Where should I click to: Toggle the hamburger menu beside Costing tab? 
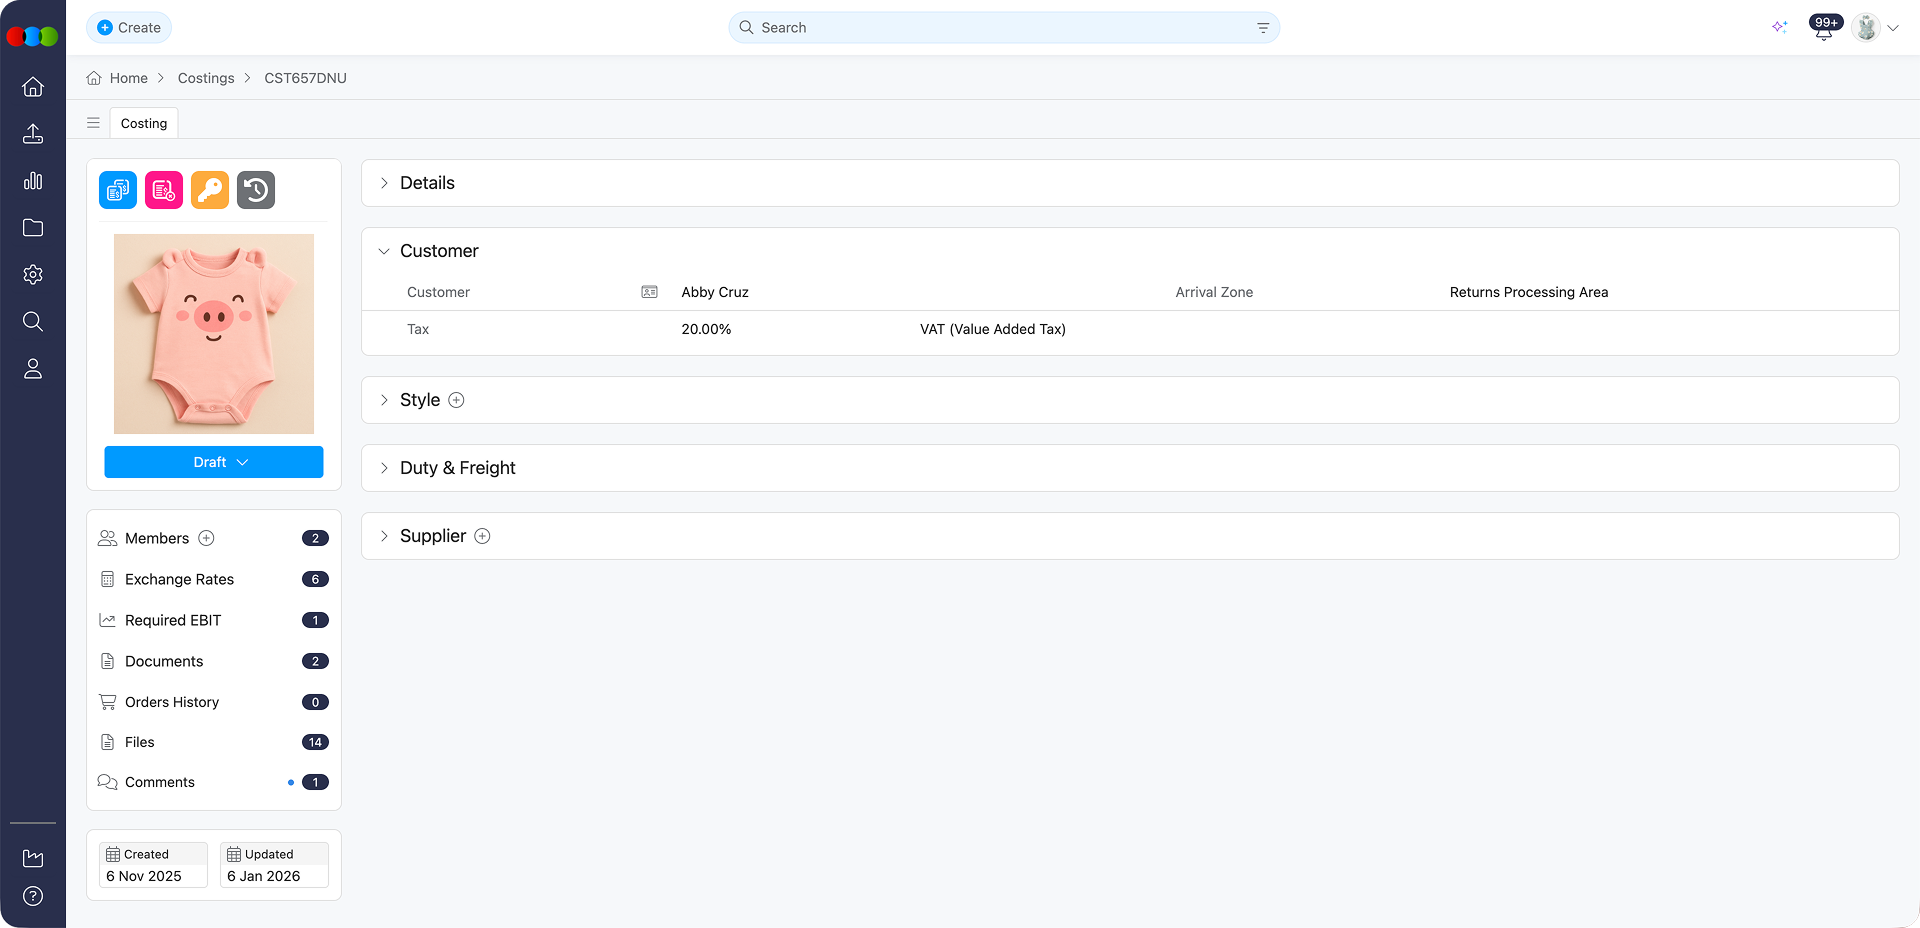[x=93, y=123]
